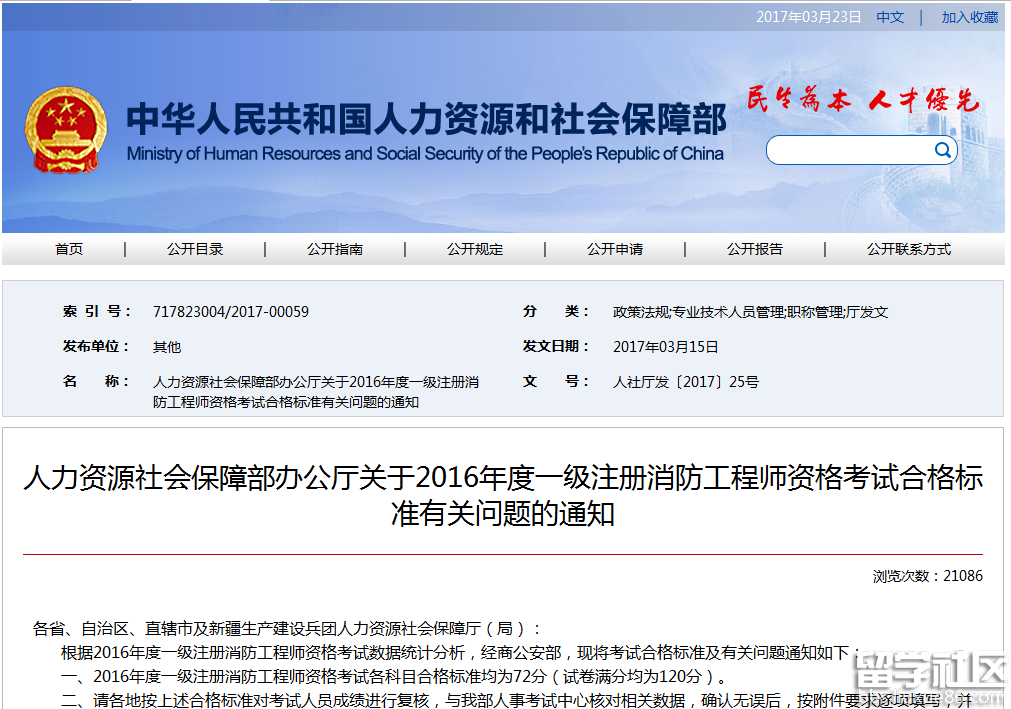Image resolution: width=1011 pixels, height=709 pixels.
Task: Select 公开目录 from the navigation bar
Action: pyautogui.click(x=194, y=250)
